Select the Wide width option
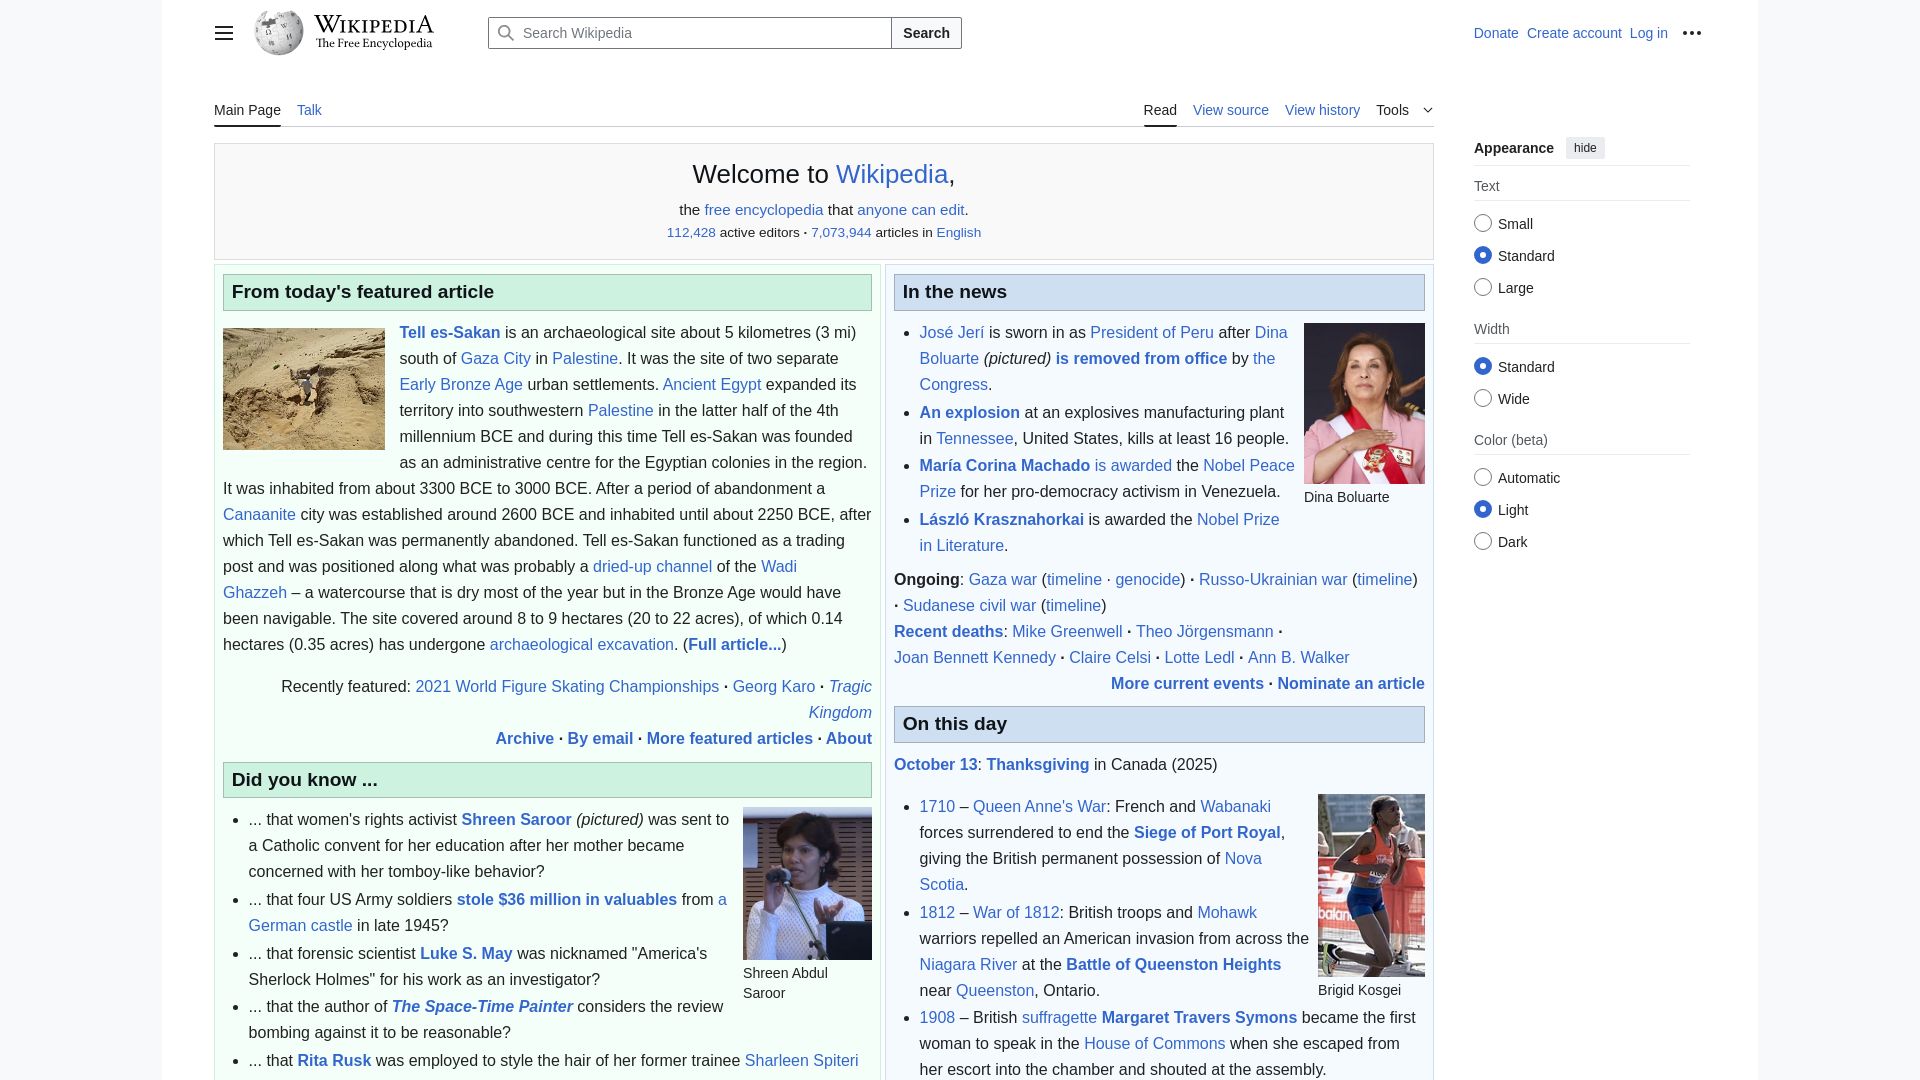The width and height of the screenshot is (1920, 1080). (1483, 399)
